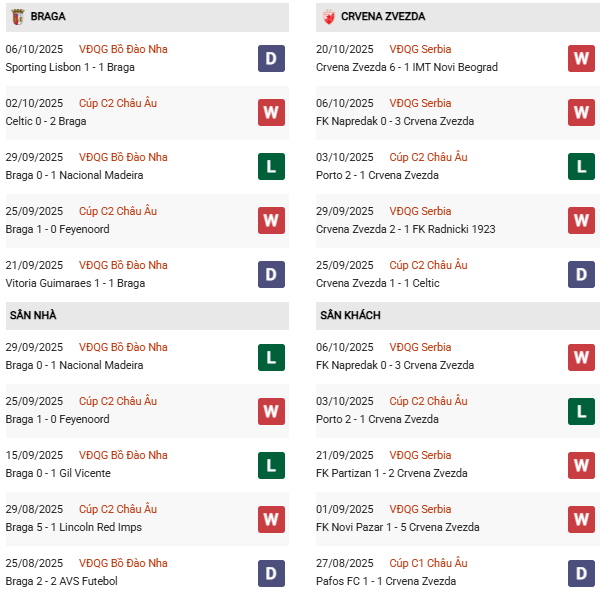Open the Cúp C1 Châu Âu league link

pos(428,563)
